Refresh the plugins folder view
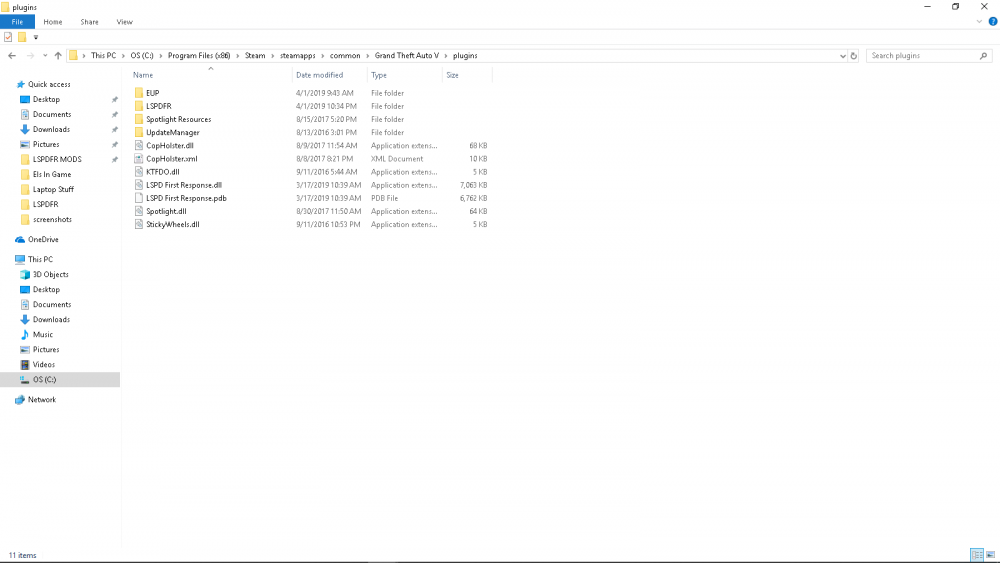 pyautogui.click(x=854, y=55)
